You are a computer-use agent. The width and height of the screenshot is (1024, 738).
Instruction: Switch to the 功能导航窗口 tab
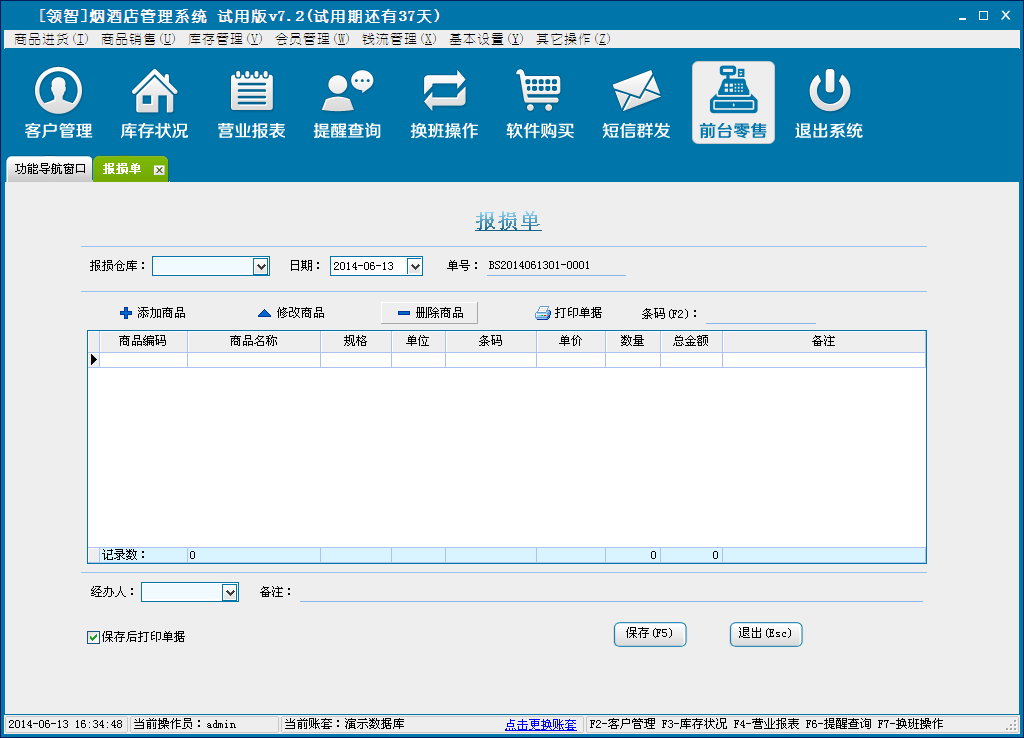50,169
